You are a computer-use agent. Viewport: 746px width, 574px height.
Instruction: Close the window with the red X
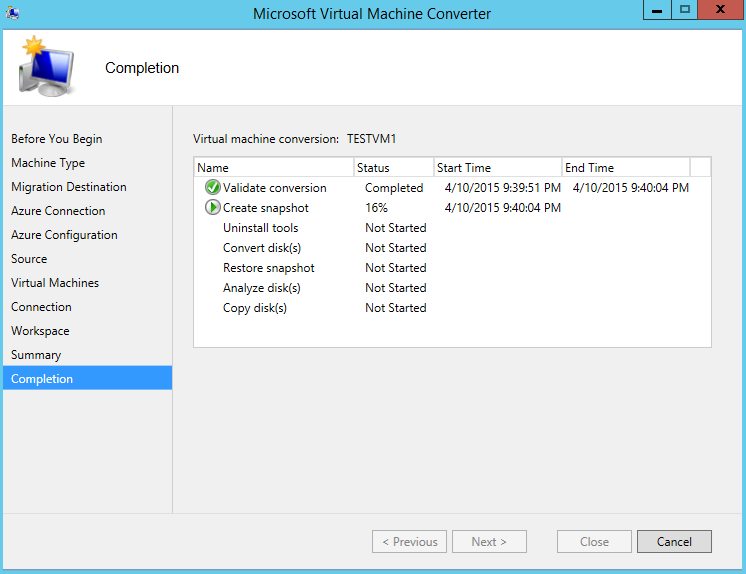[720, 10]
